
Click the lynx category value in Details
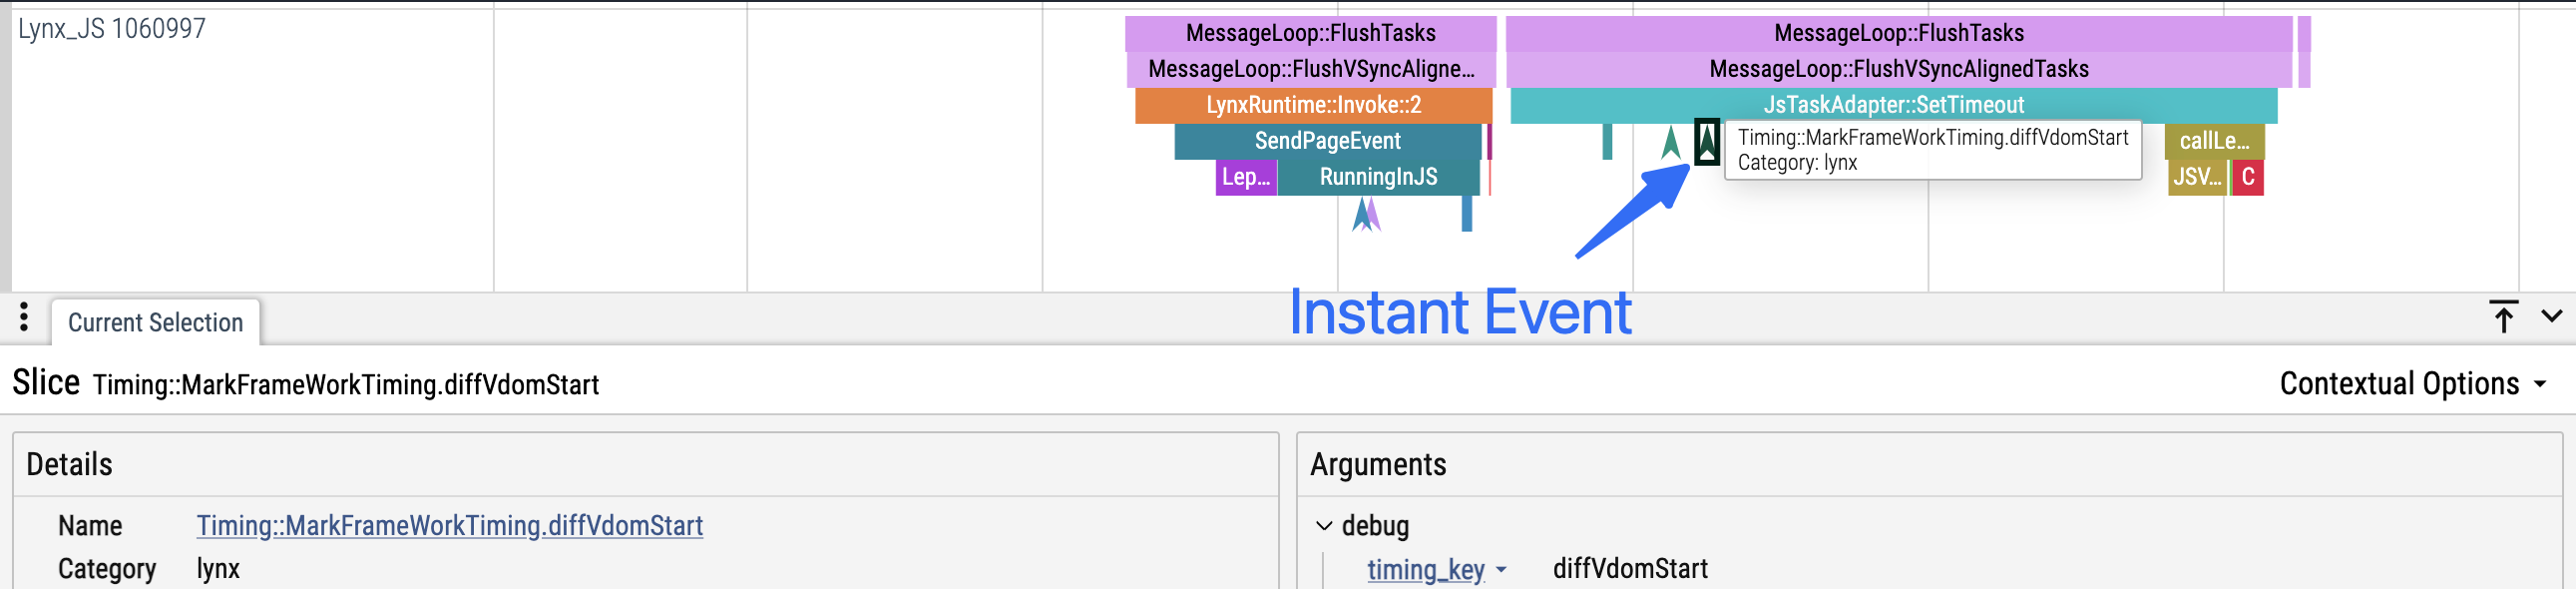click(x=218, y=569)
